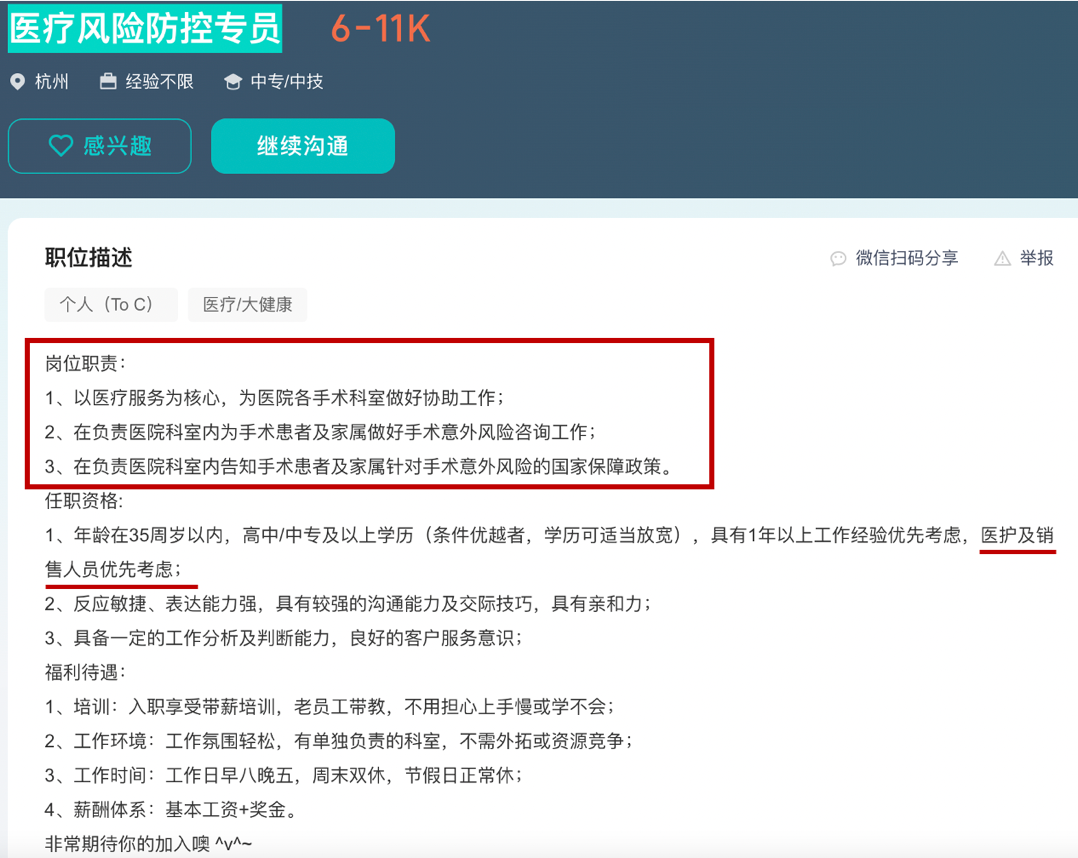Open the 微信扫码分享 link
1078x858 pixels.
(906, 258)
